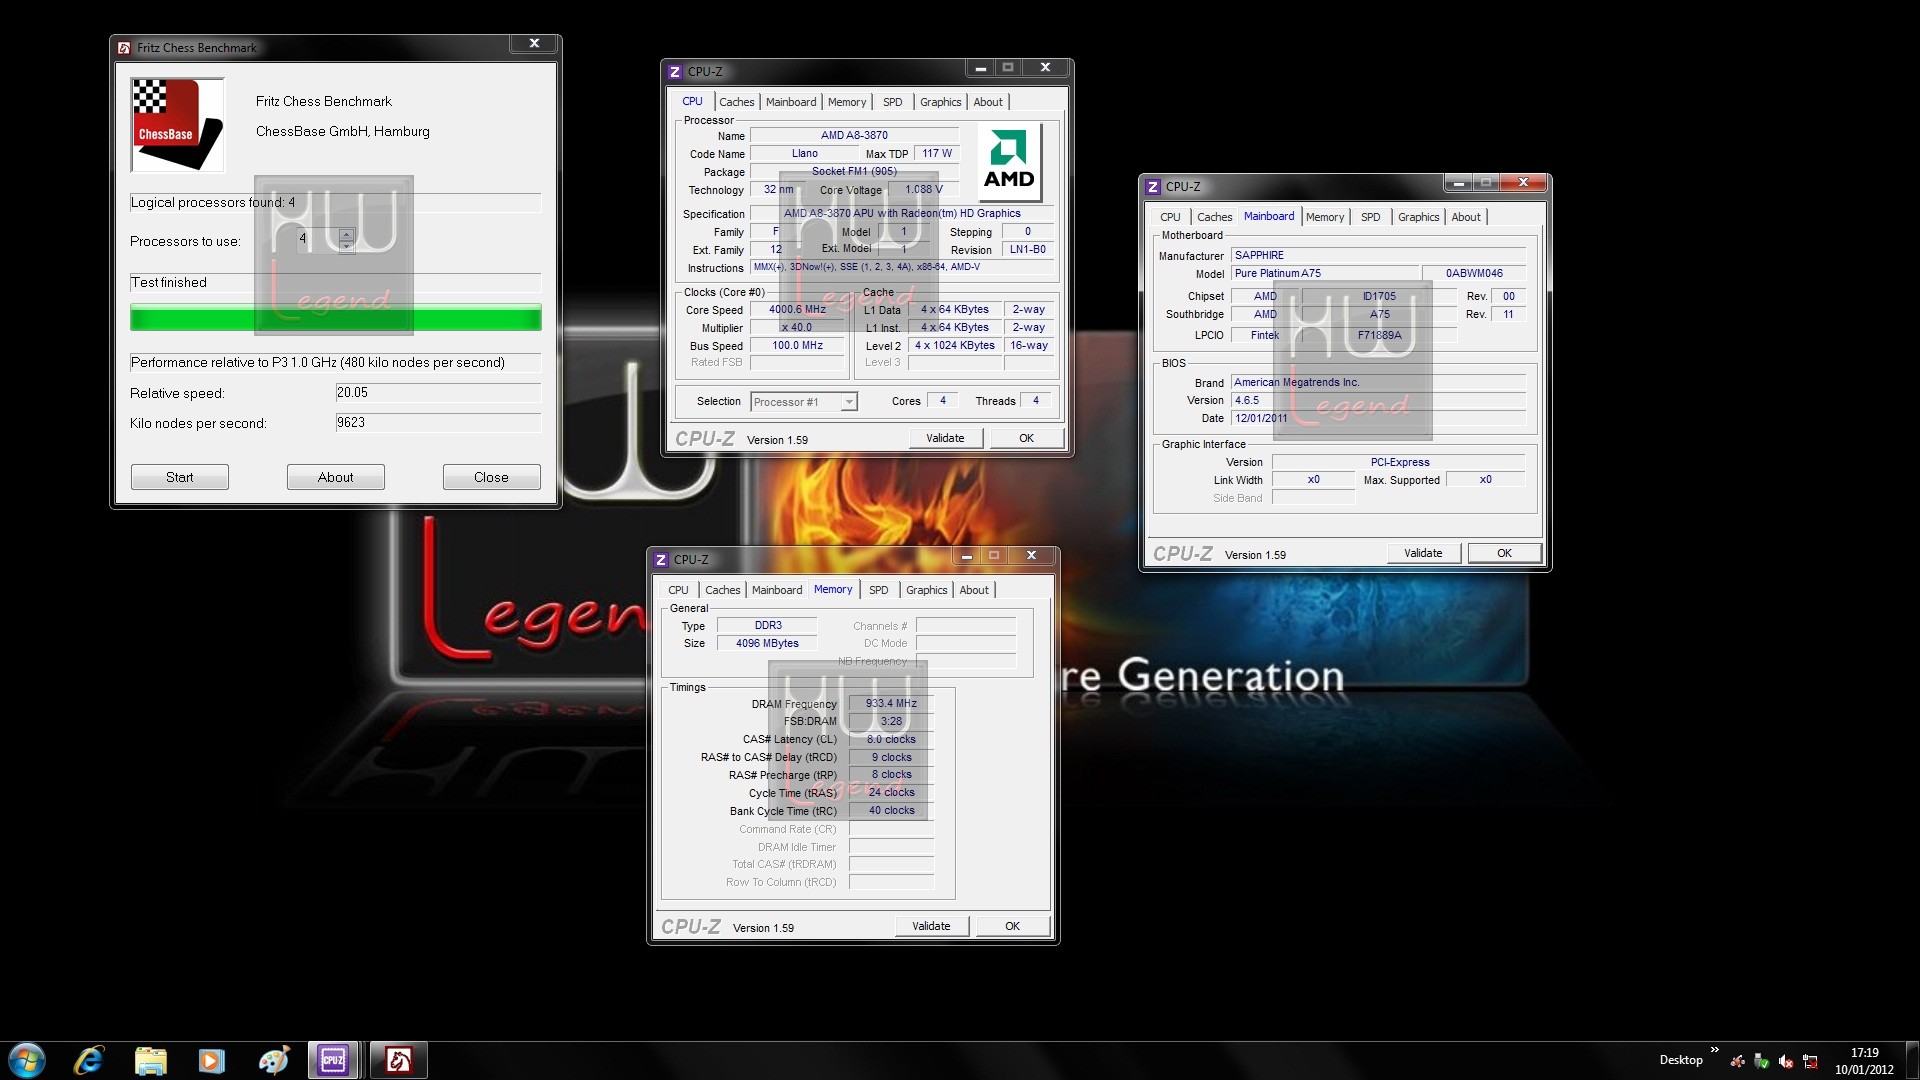Click Validate in the Memory window
Image resolution: width=1920 pixels, height=1080 pixels.
[x=932, y=926]
